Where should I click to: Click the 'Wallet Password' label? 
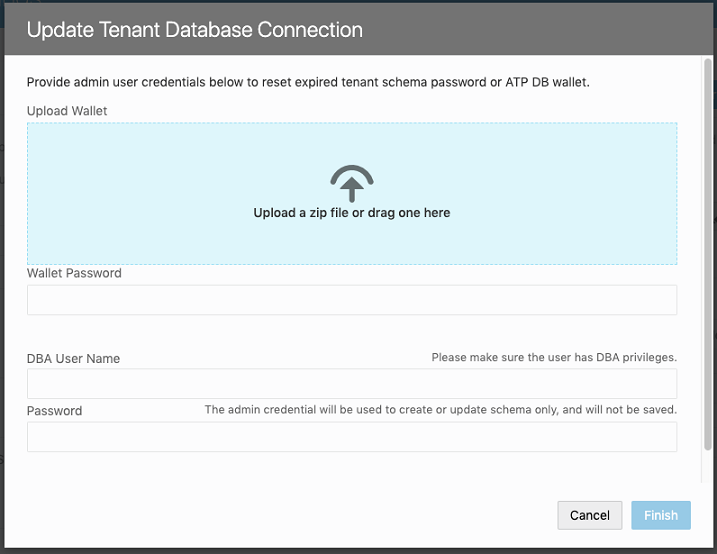pyautogui.click(x=74, y=273)
